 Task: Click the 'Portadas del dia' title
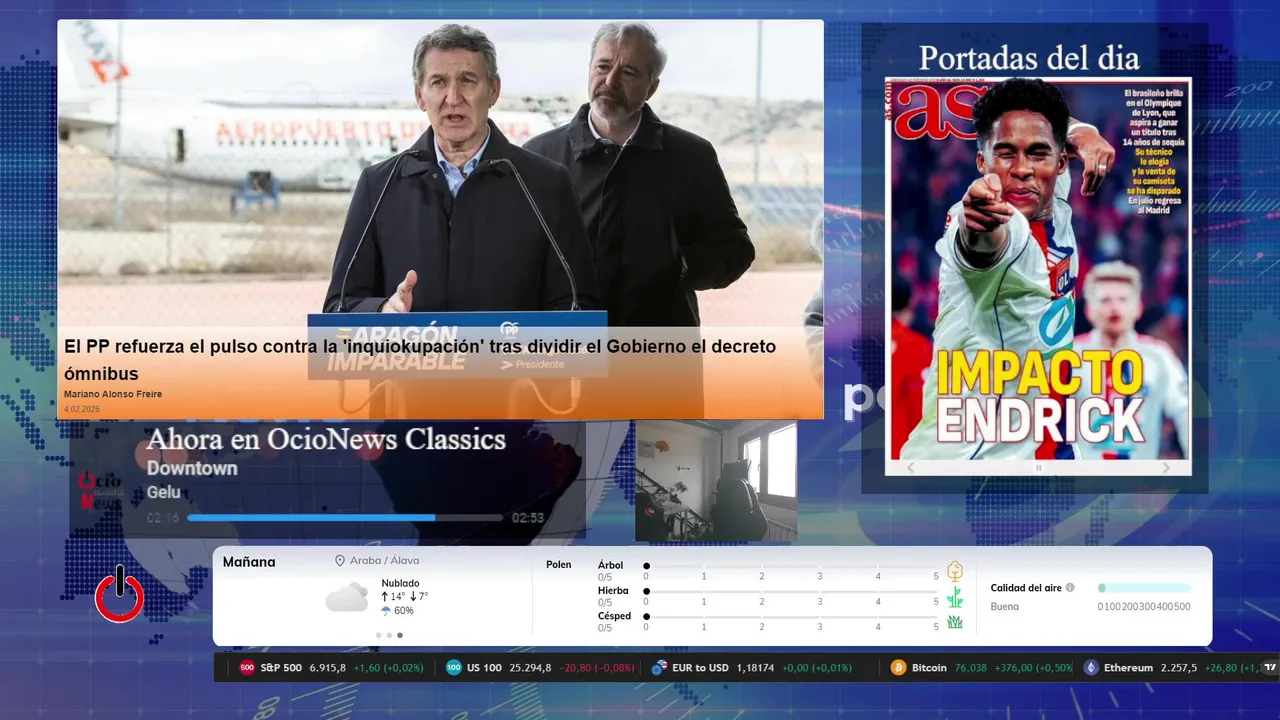[1029, 58]
